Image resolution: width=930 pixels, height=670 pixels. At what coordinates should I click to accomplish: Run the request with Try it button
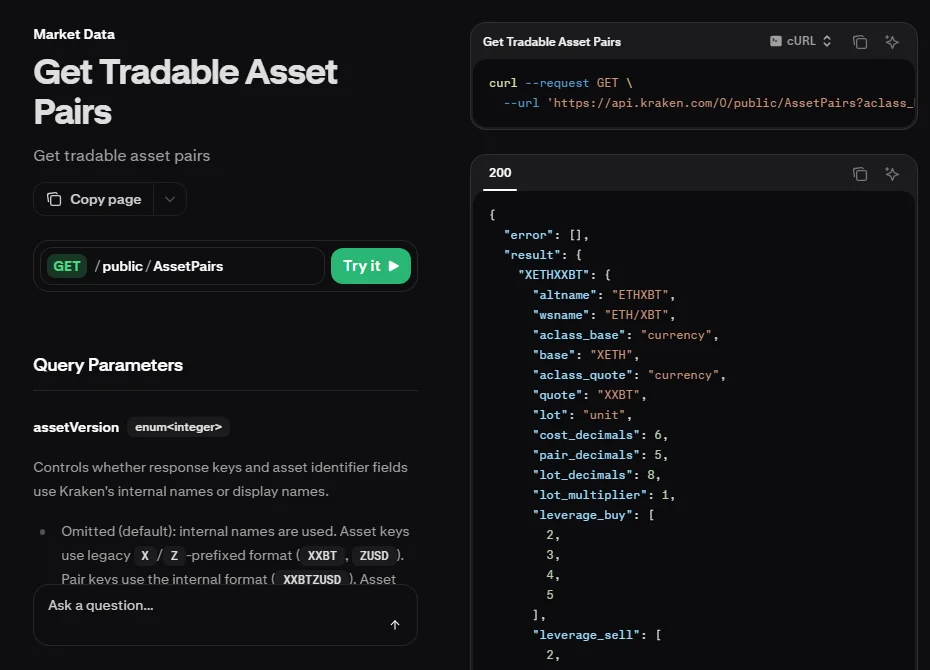pos(371,266)
